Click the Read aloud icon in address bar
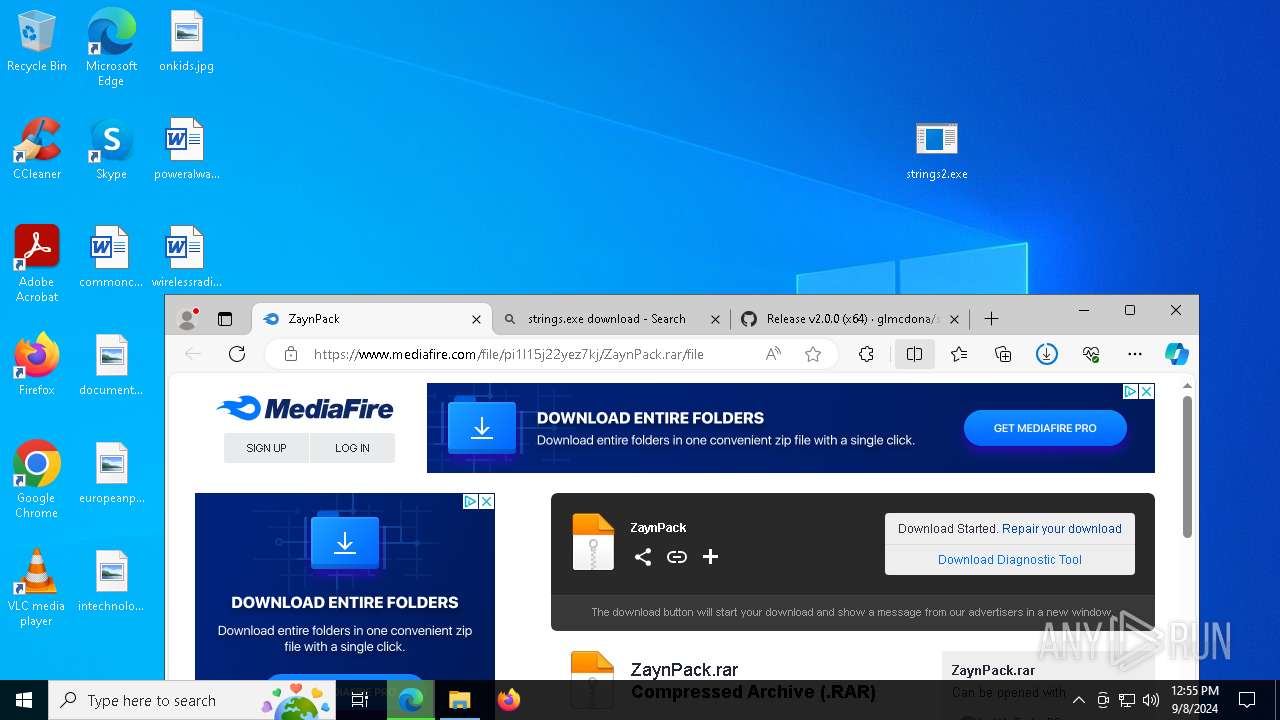Image resolution: width=1280 pixels, height=720 pixels. (x=773, y=354)
